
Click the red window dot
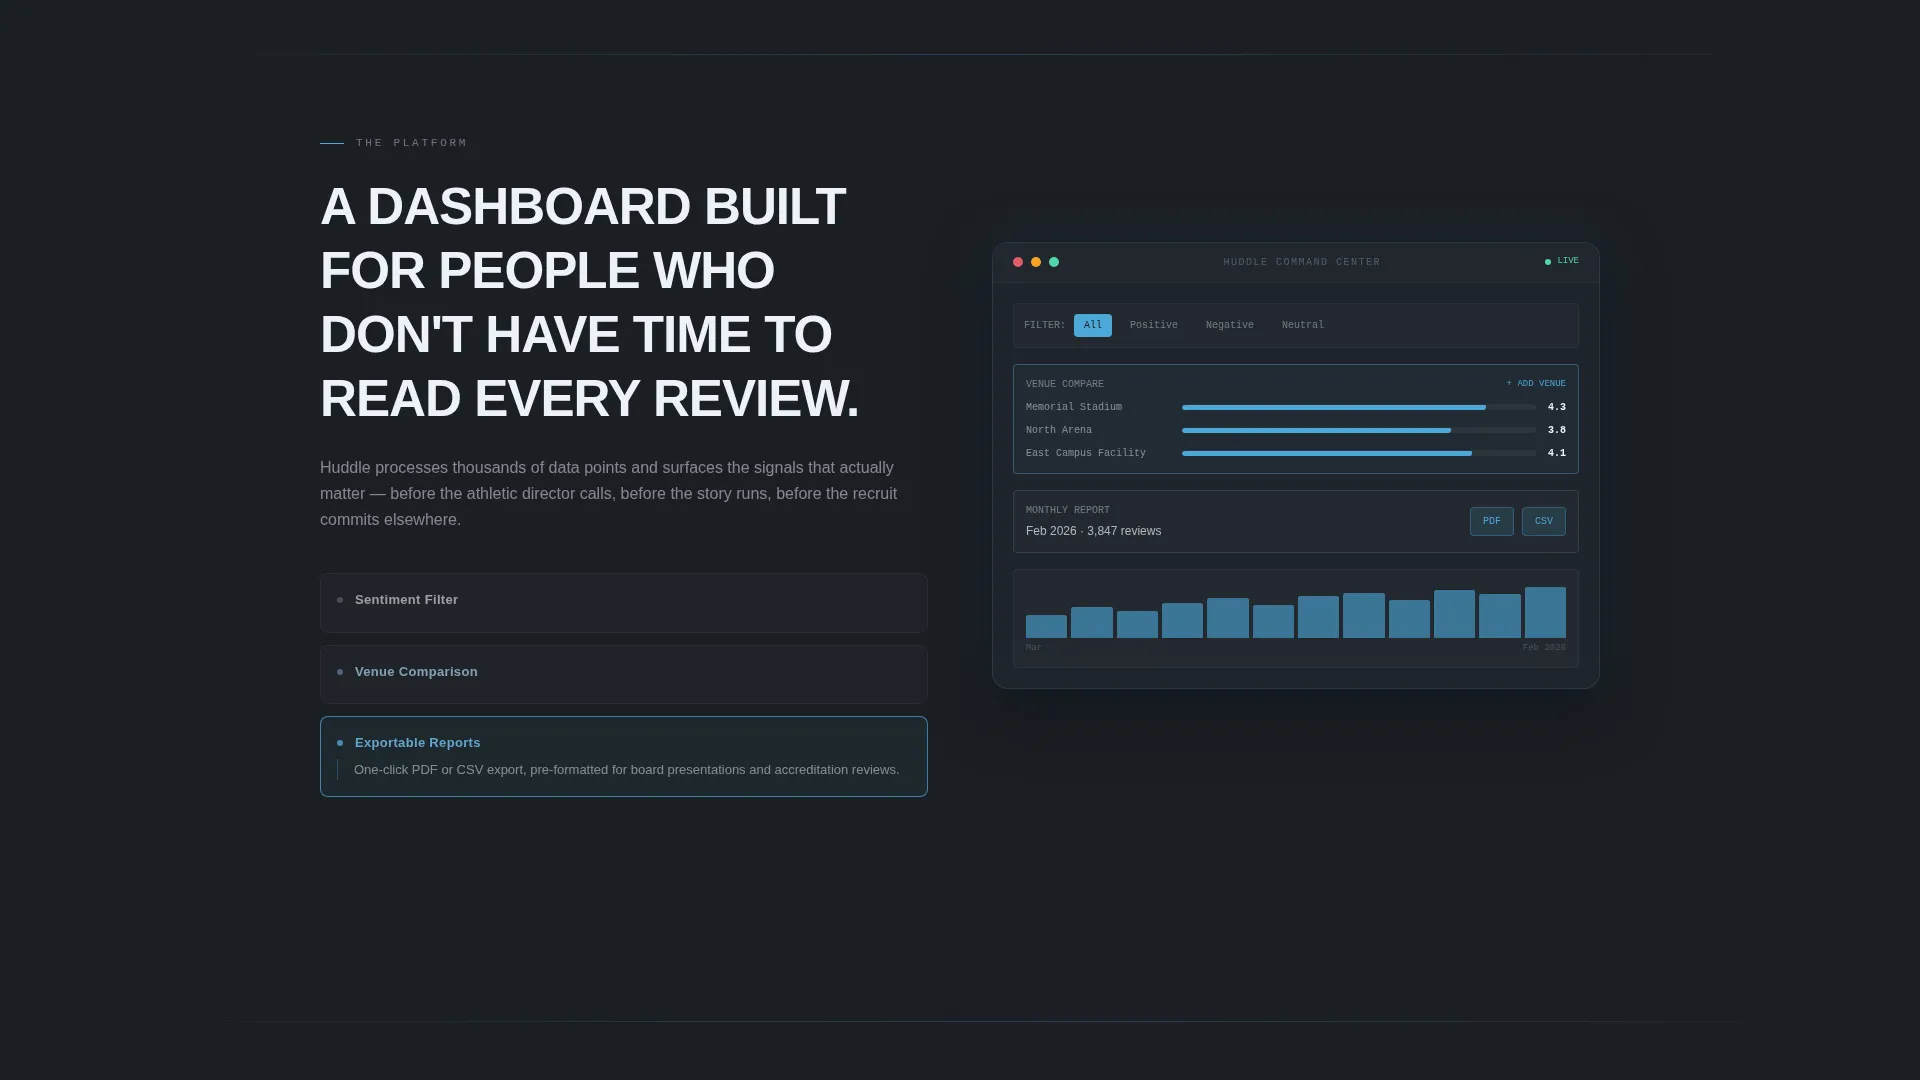click(1018, 262)
